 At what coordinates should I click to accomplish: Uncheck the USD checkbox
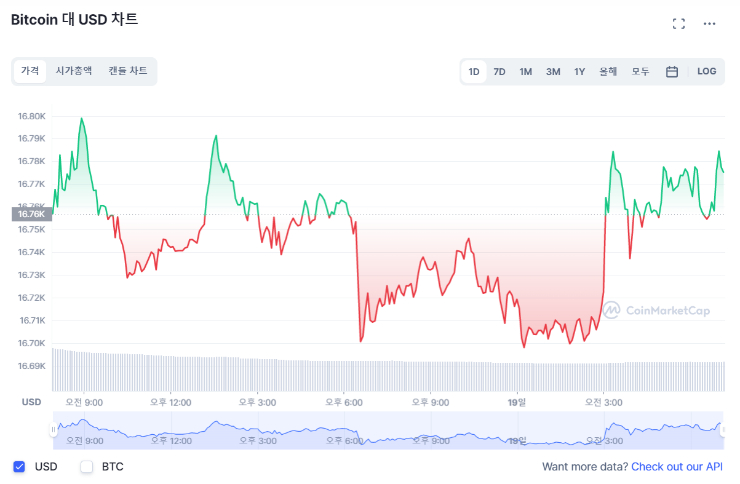[19, 466]
